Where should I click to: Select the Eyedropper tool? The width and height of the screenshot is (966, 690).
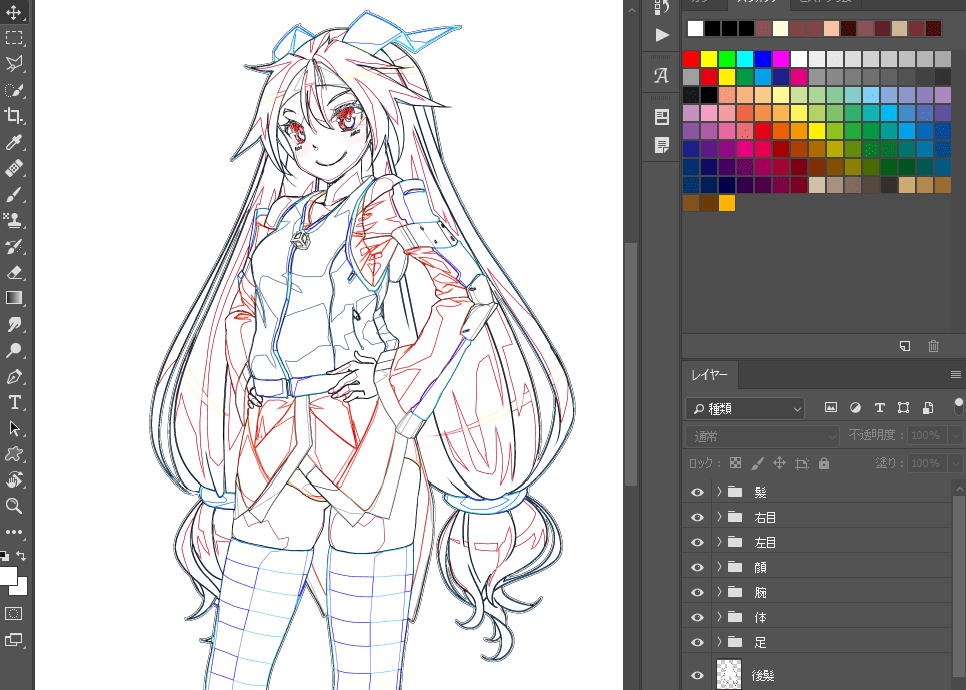[x=14, y=142]
